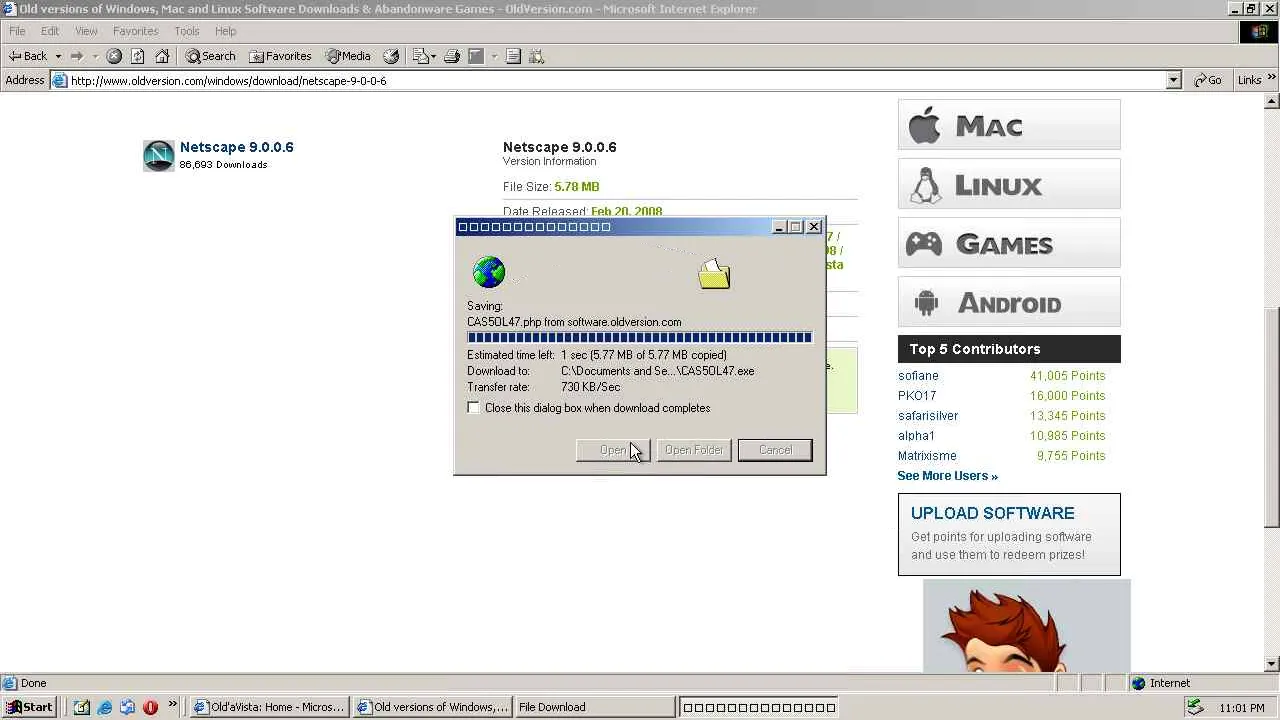Image resolution: width=1280 pixels, height=720 pixels.
Task: Click the red Opera icon in Quick Launch
Action: [150, 707]
